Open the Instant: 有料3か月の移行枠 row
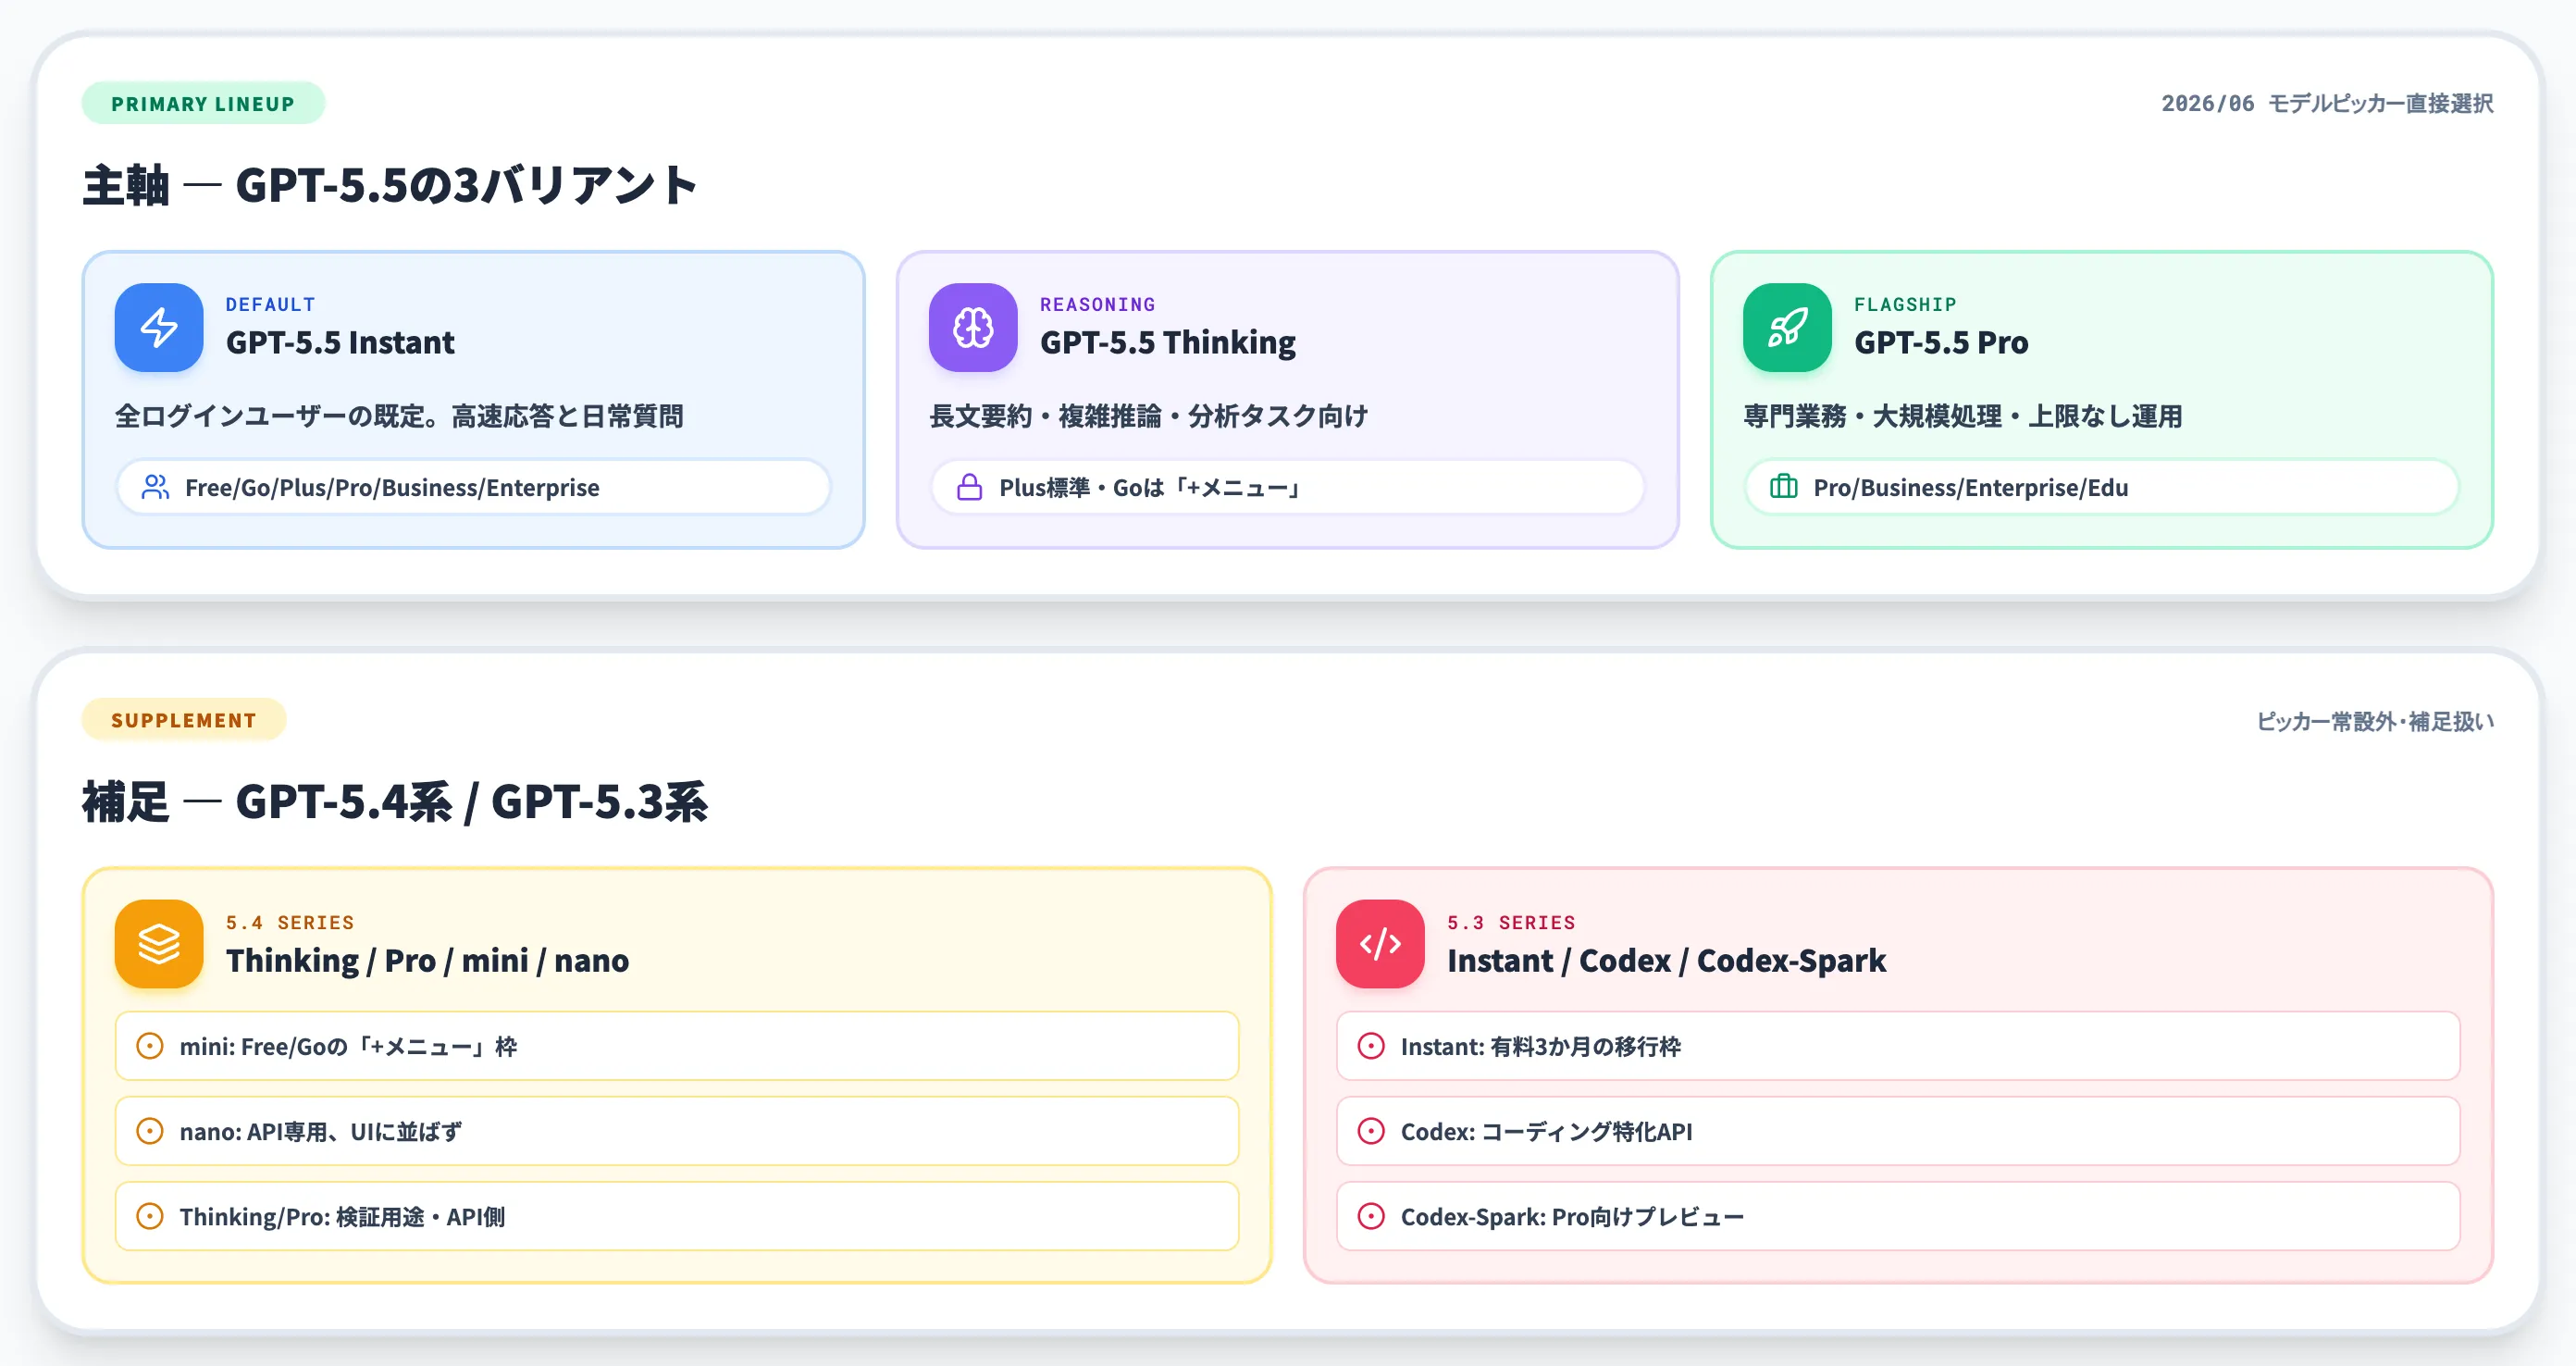The width and height of the screenshot is (2576, 1366). coord(1898,1046)
